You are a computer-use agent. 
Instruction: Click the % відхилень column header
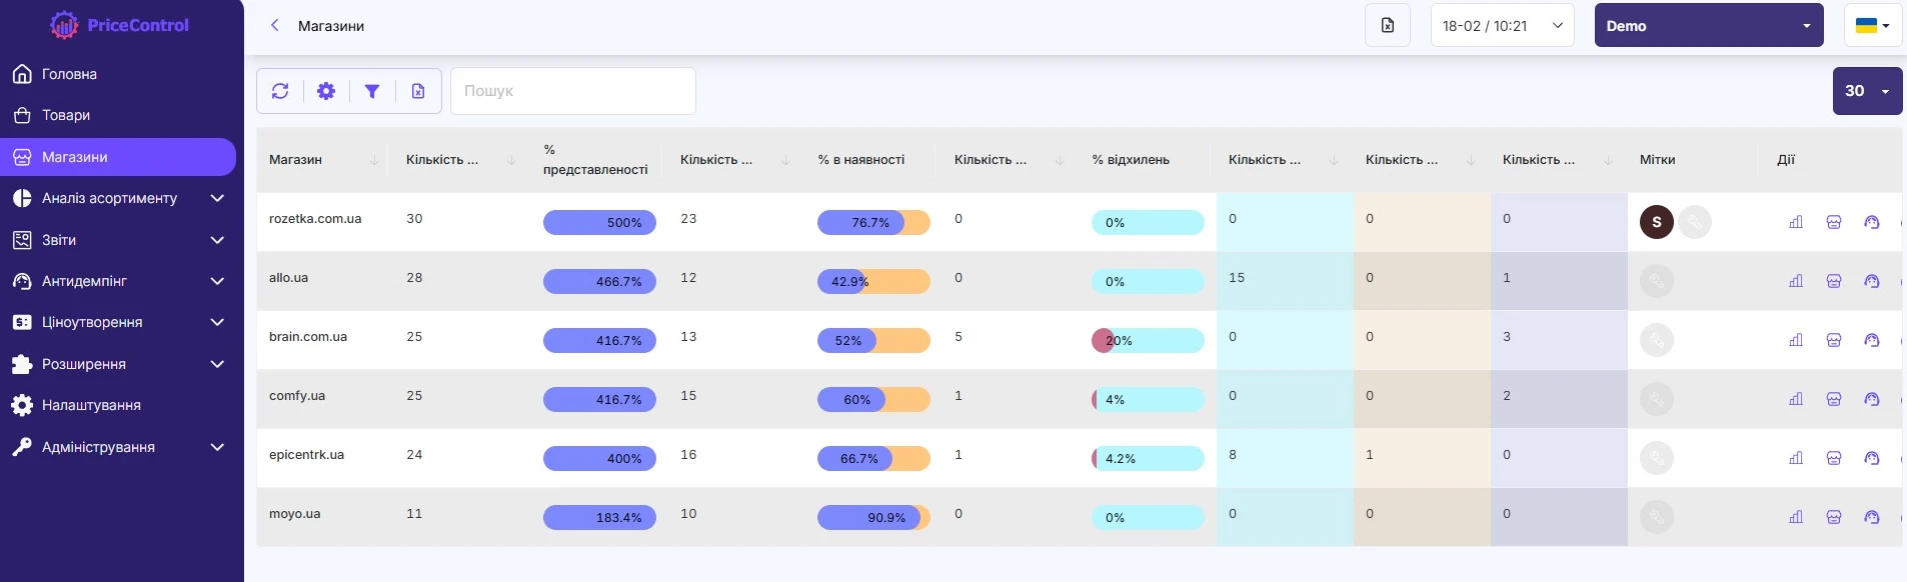click(1130, 160)
